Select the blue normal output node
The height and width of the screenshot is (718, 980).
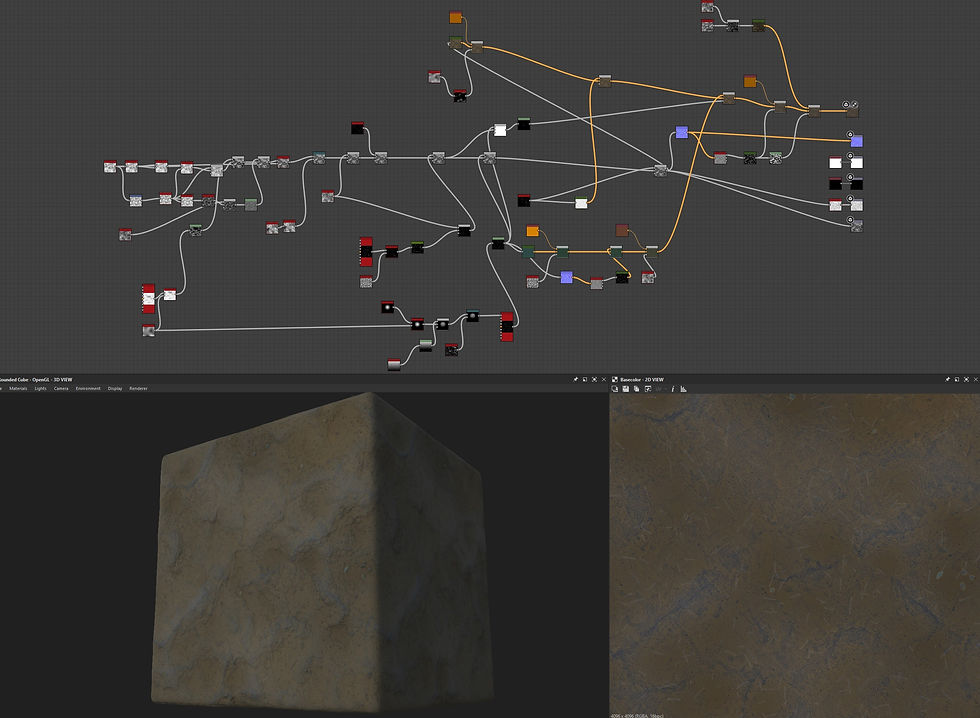(x=857, y=142)
